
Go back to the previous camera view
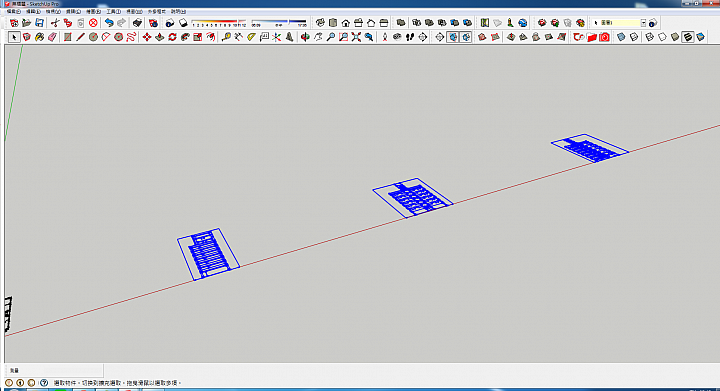[369, 37]
